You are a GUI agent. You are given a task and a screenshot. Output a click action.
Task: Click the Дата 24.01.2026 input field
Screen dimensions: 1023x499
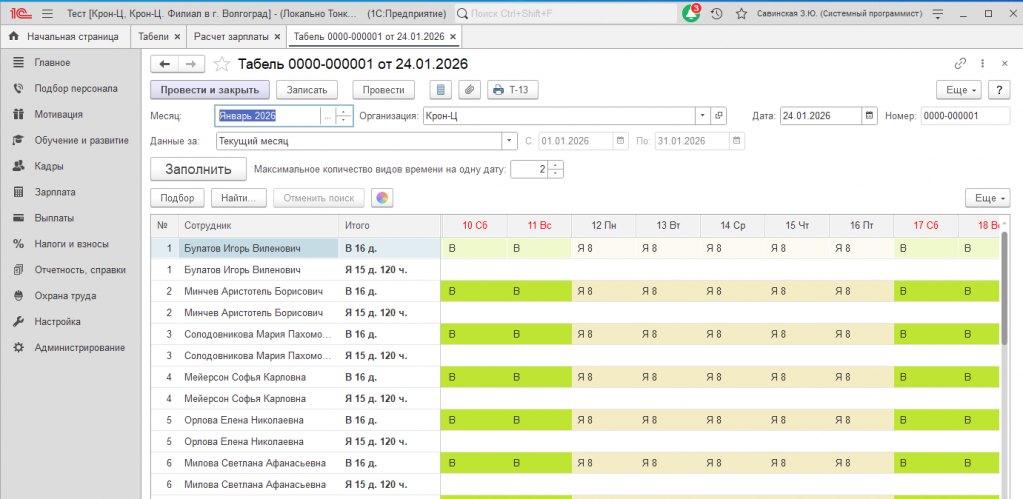coord(821,115)
